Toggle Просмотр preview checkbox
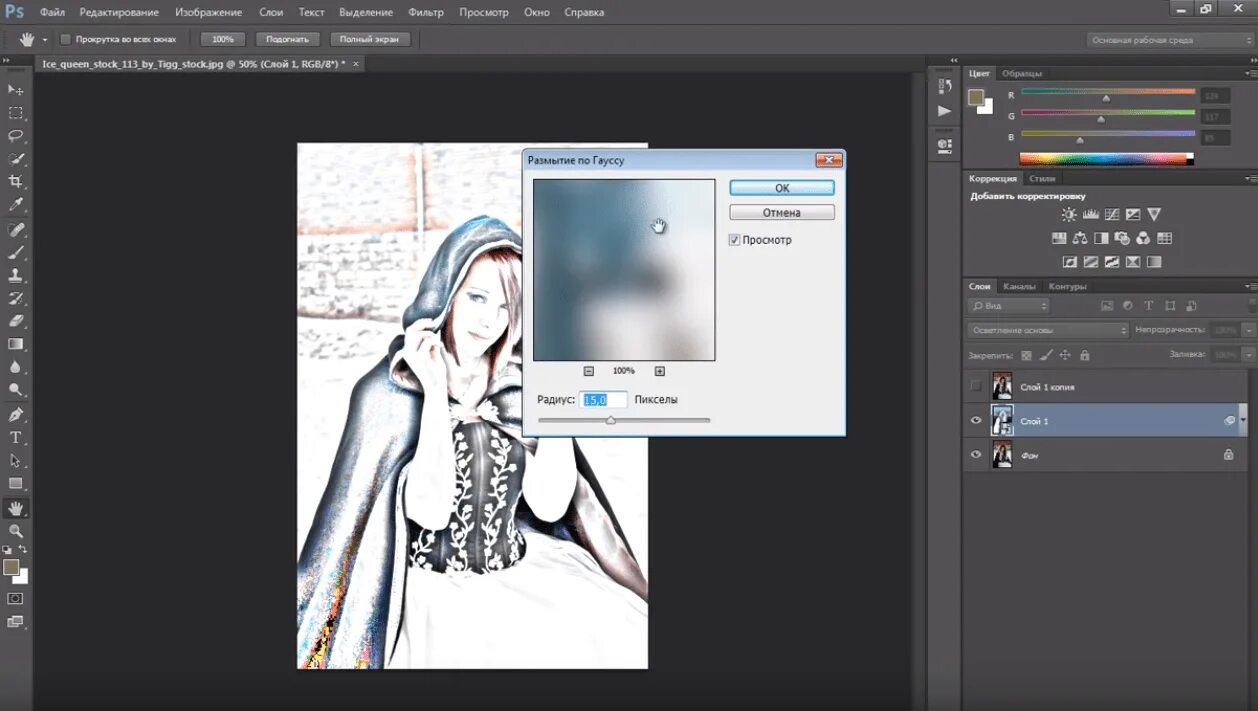Screen dimensions: 1258x711 point(734,240)
